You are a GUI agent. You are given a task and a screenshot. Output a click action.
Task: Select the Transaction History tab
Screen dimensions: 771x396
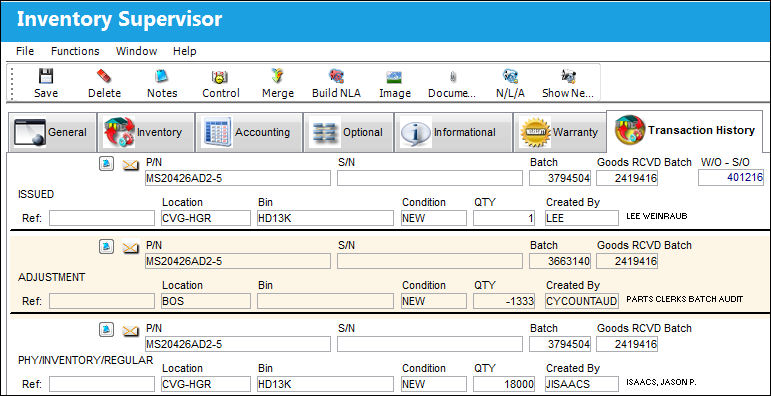(x=684, y=130)
